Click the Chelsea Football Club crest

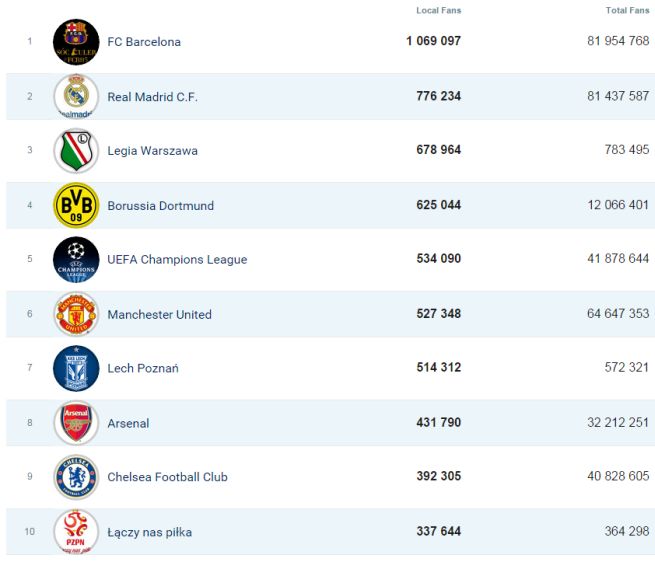pos(76,477)
